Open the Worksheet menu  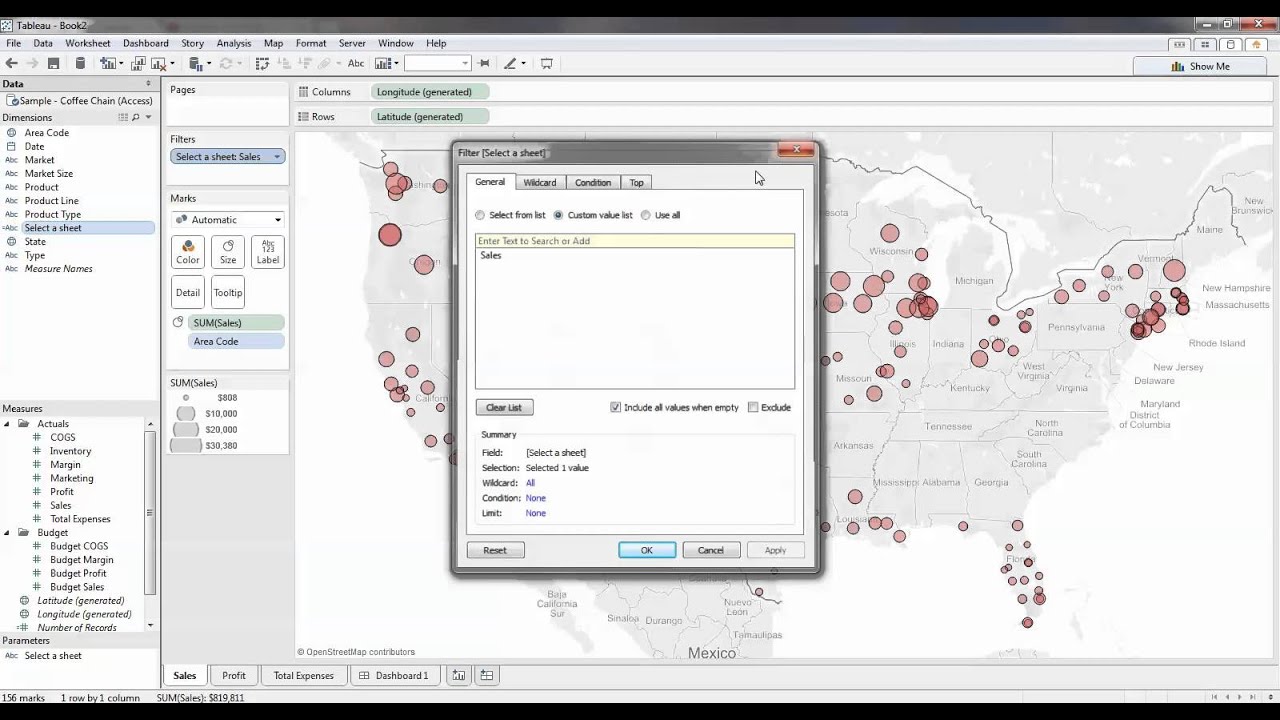[88, 43]
